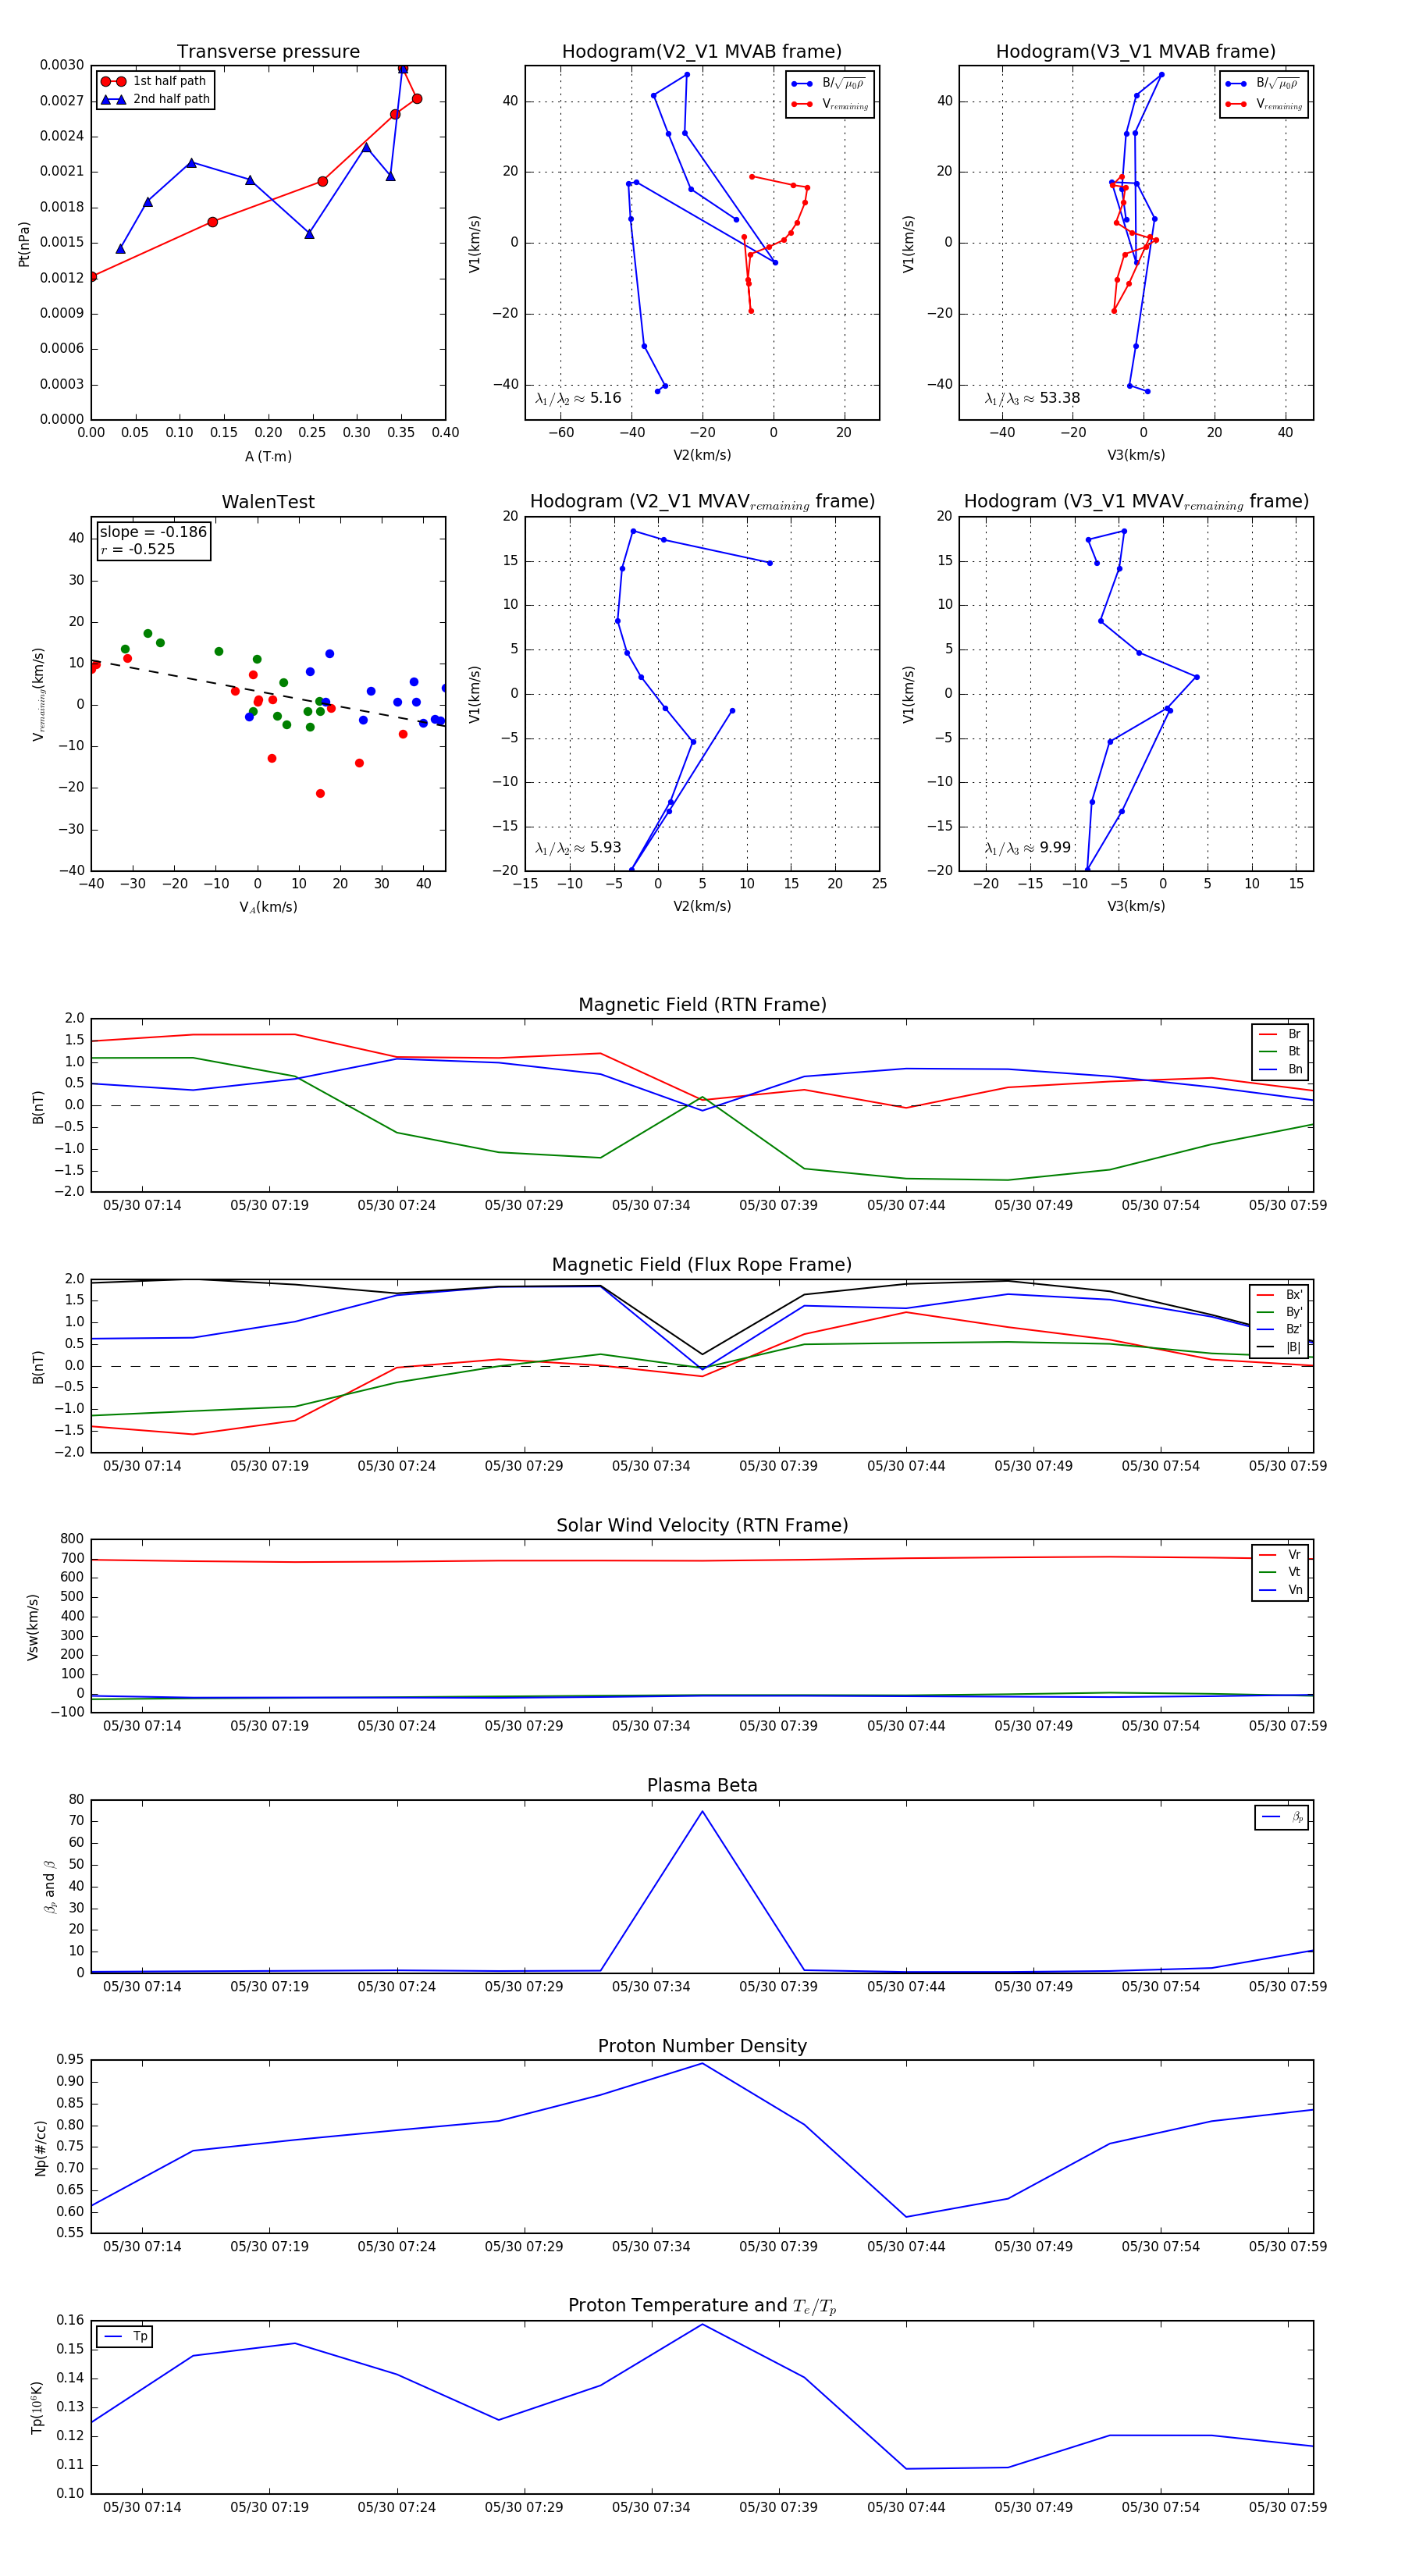Screen dimensions: 1405x2576
Task: Click the 'Transverse pressure' plot title
Action: [x=268, y=52]
